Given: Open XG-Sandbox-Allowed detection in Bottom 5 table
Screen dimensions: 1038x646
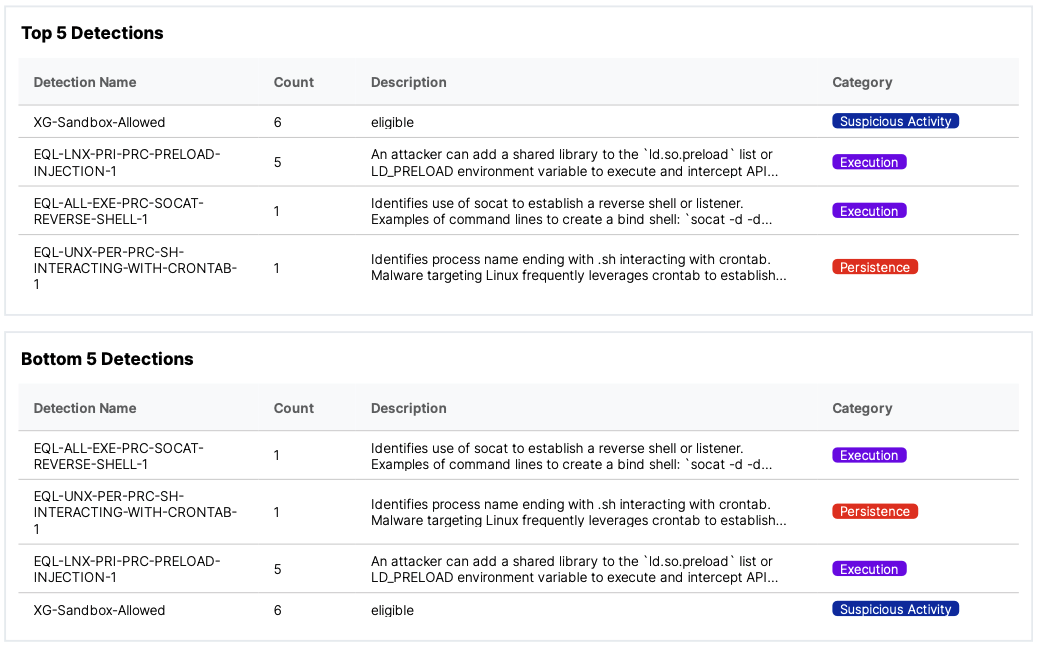Looking at the screenshot, I should pyautogui.click(x=99, y=610).
